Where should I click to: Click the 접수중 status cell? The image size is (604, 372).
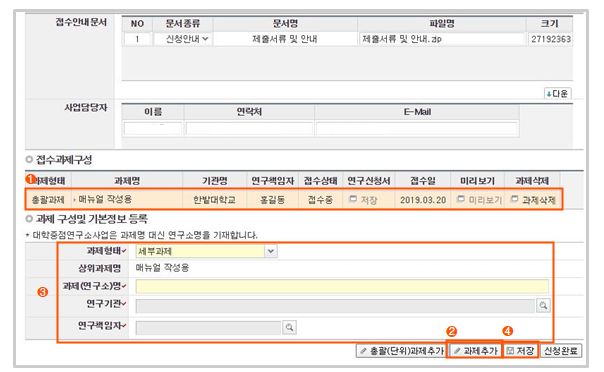[320, 200]
